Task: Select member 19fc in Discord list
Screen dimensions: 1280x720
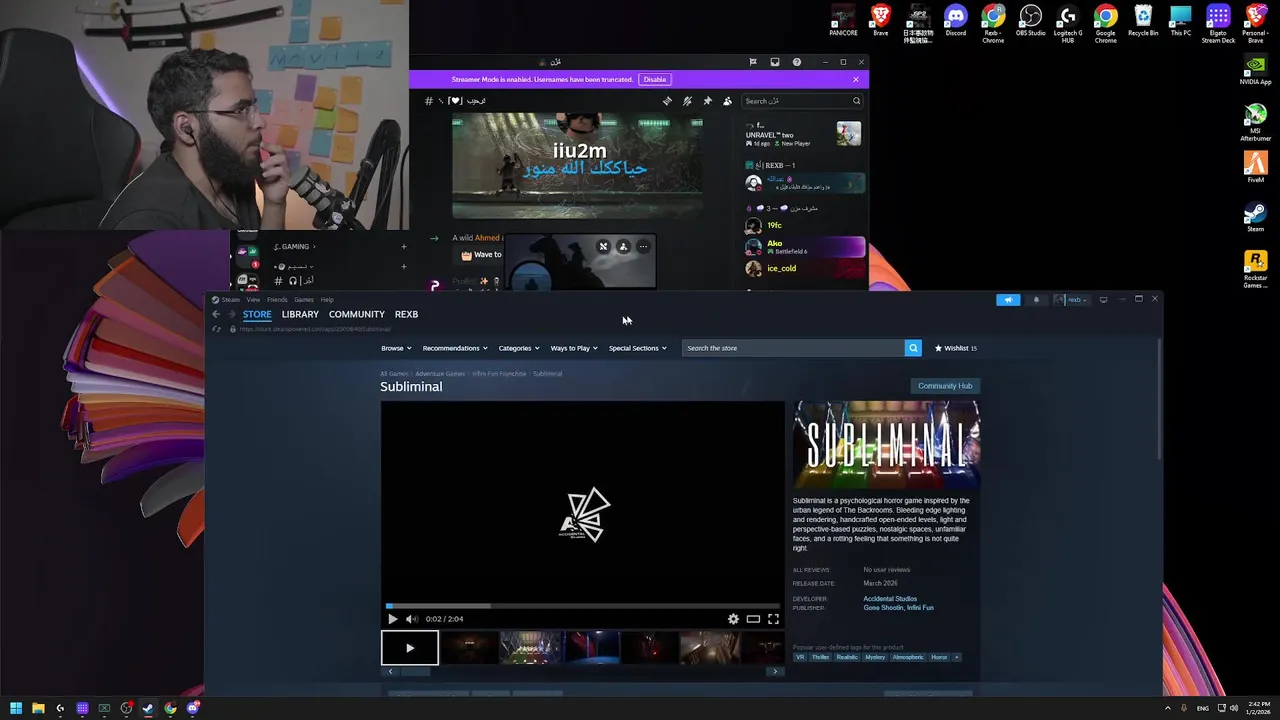Action: (804, 226)
